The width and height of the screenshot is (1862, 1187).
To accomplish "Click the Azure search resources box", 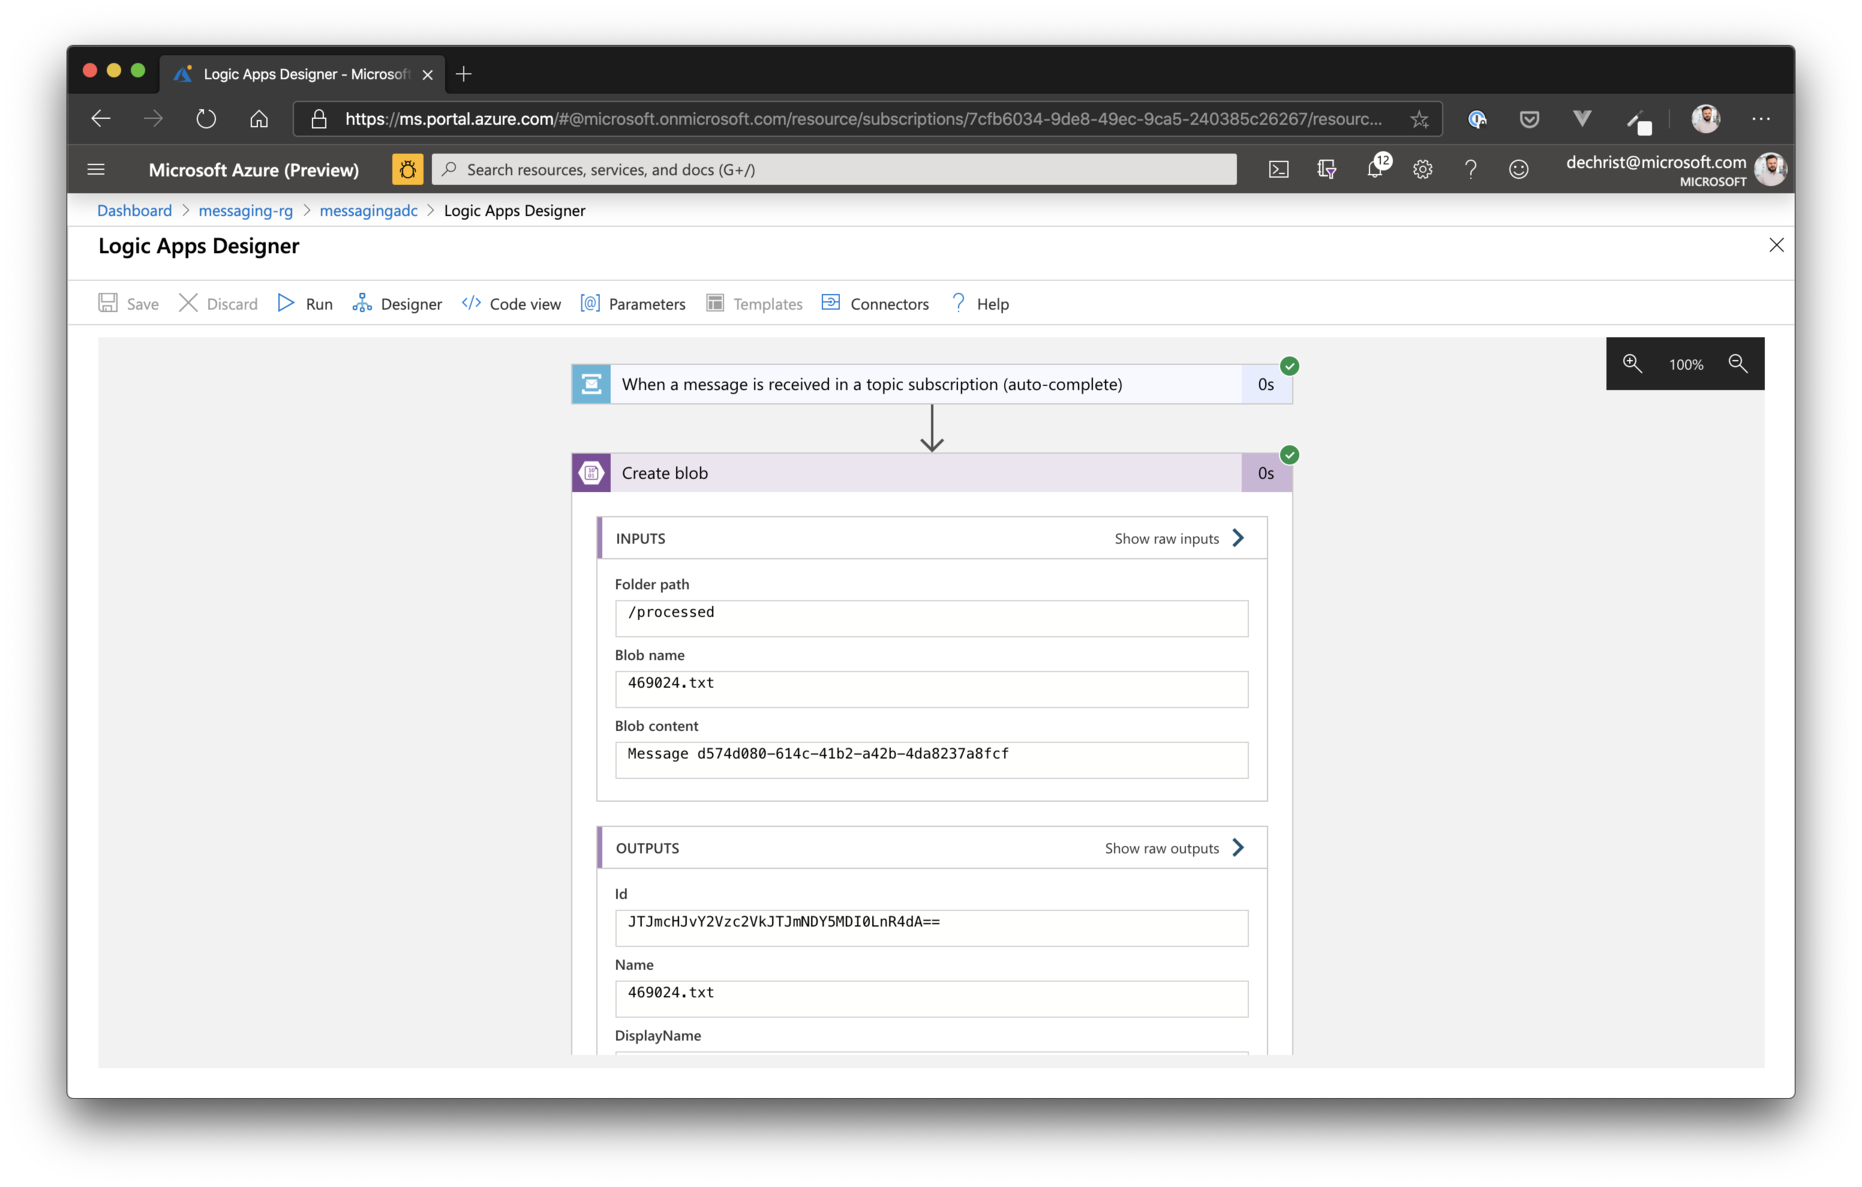I will (x=834, y=170).
